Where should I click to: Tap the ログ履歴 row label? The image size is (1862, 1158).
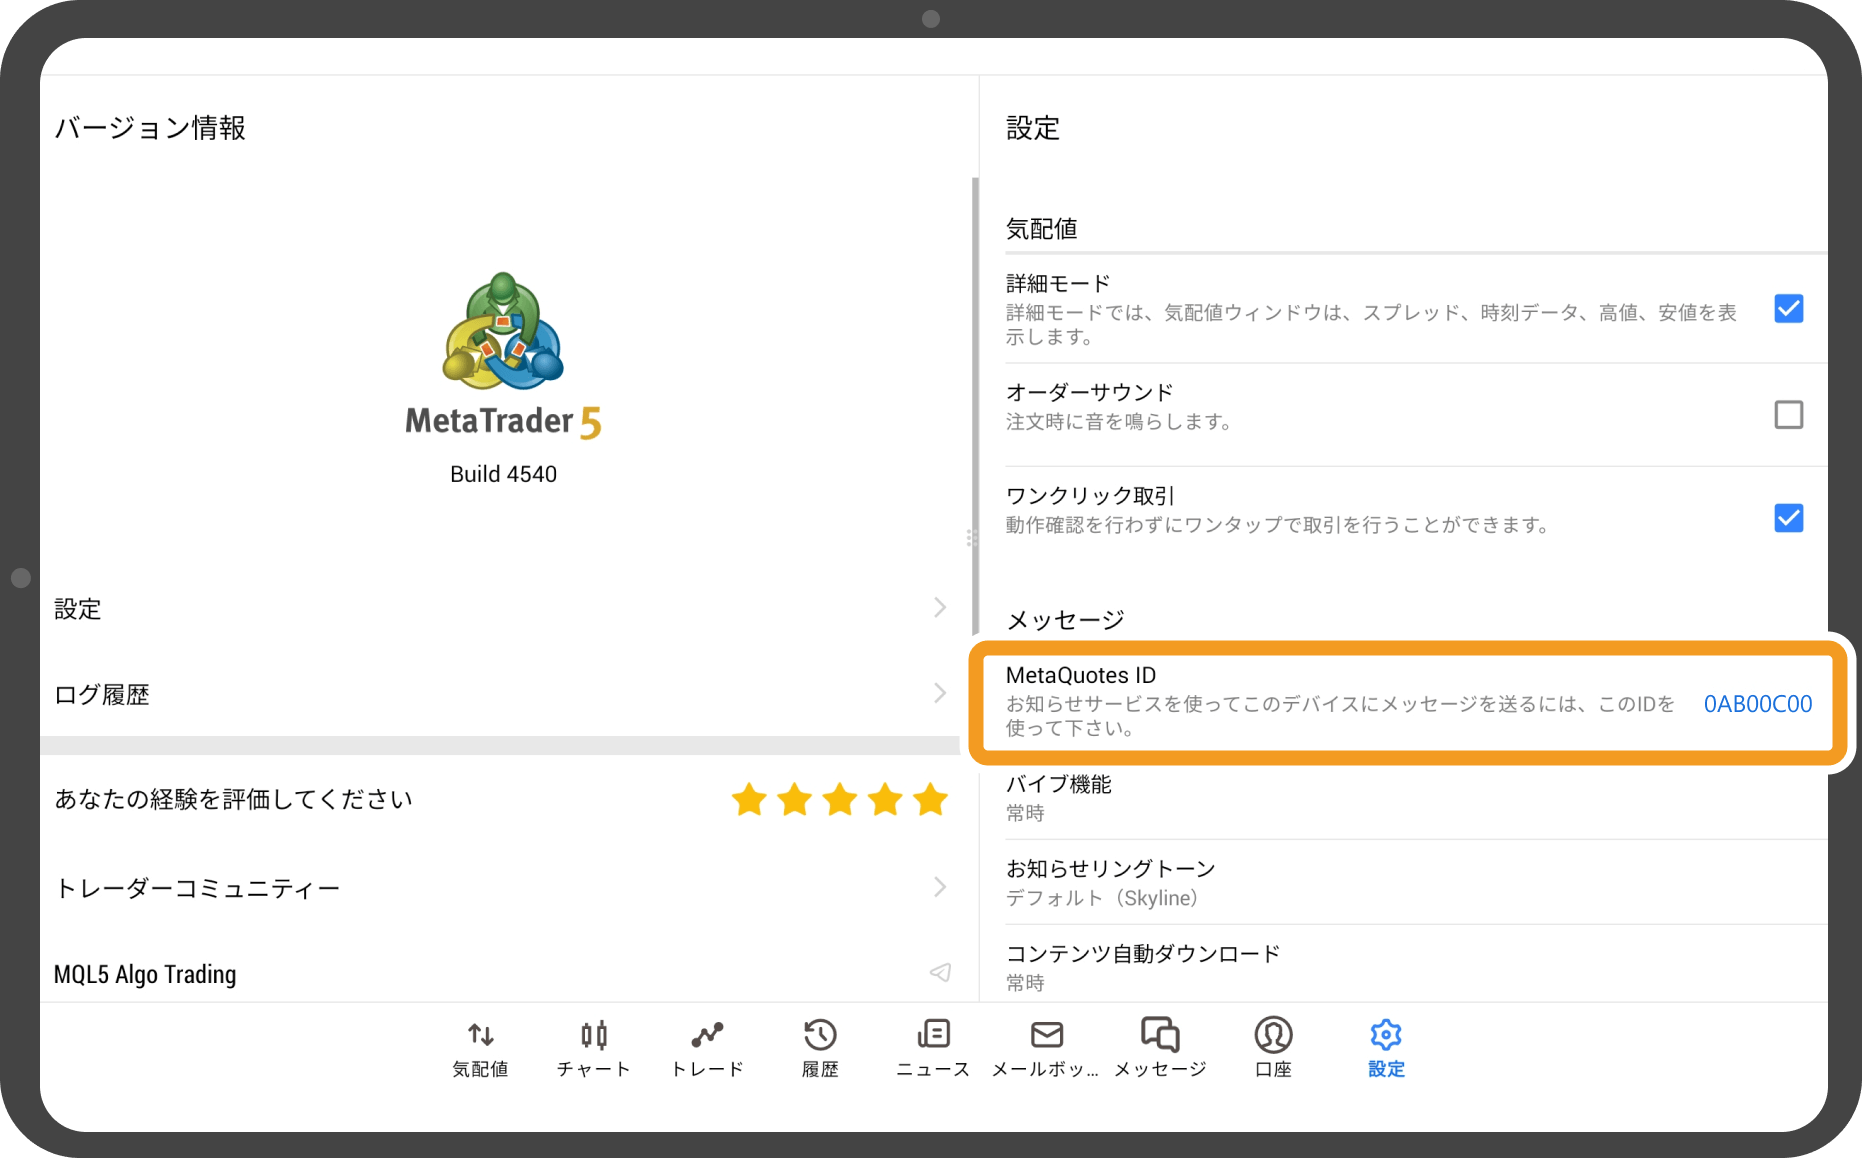[x=102, y=694]
